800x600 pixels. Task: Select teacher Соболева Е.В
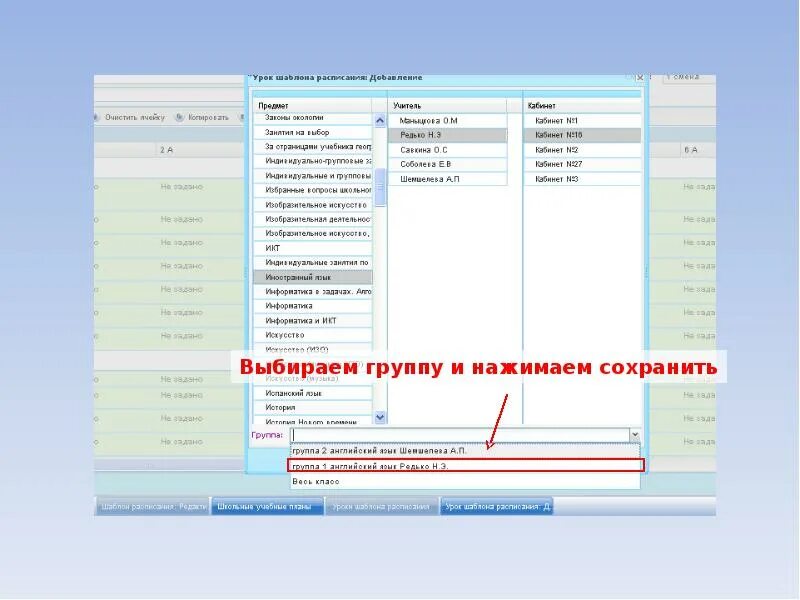[x=447, y=164]
